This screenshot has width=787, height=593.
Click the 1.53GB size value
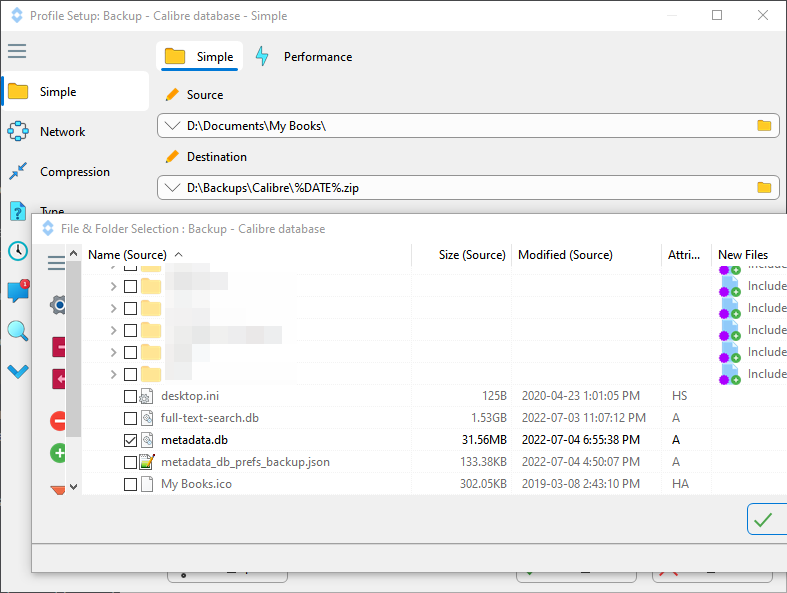tap(488, 418)
